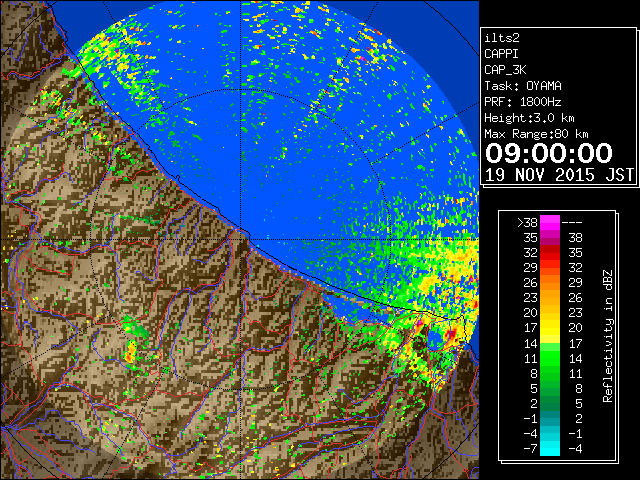640x480 pixels.
Task: Select the "Task: OYAMA" line
Action: click(523, 86)
